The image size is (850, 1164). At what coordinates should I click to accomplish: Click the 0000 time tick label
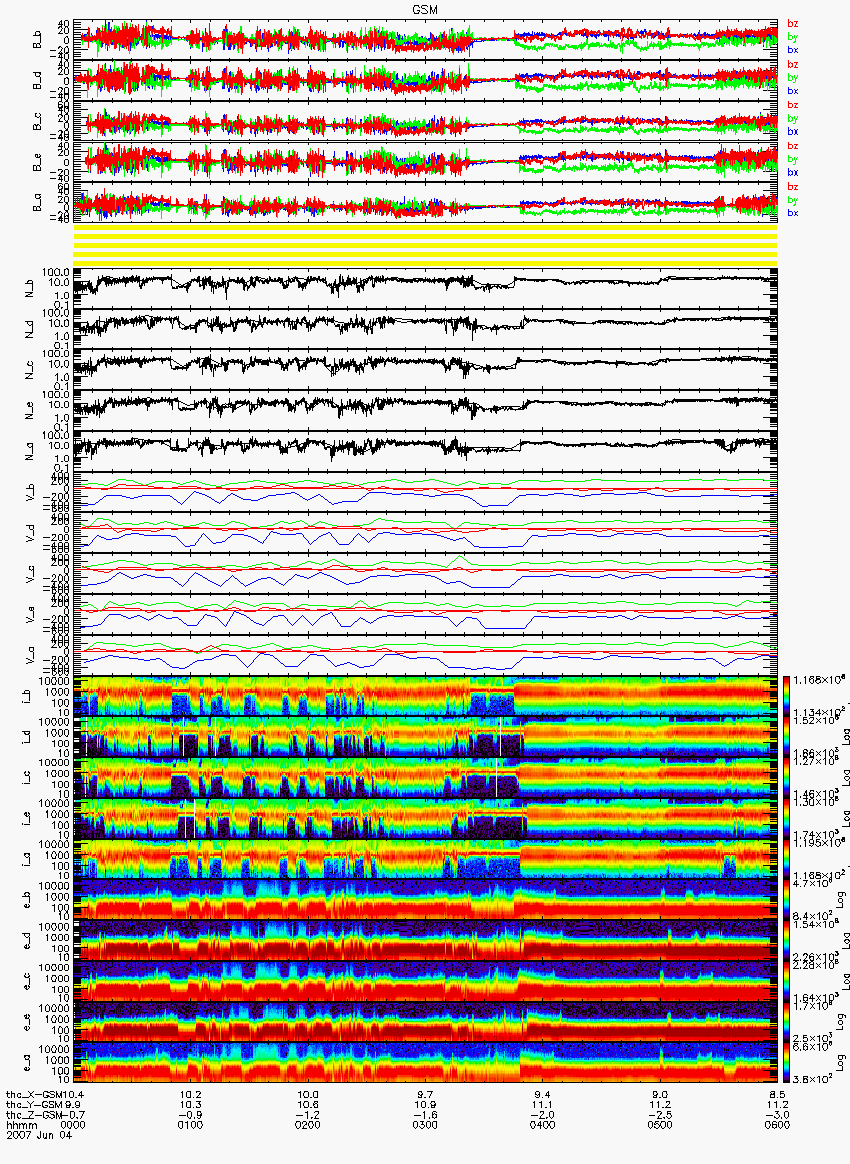pyautogui.click(x=73, y=1125)
